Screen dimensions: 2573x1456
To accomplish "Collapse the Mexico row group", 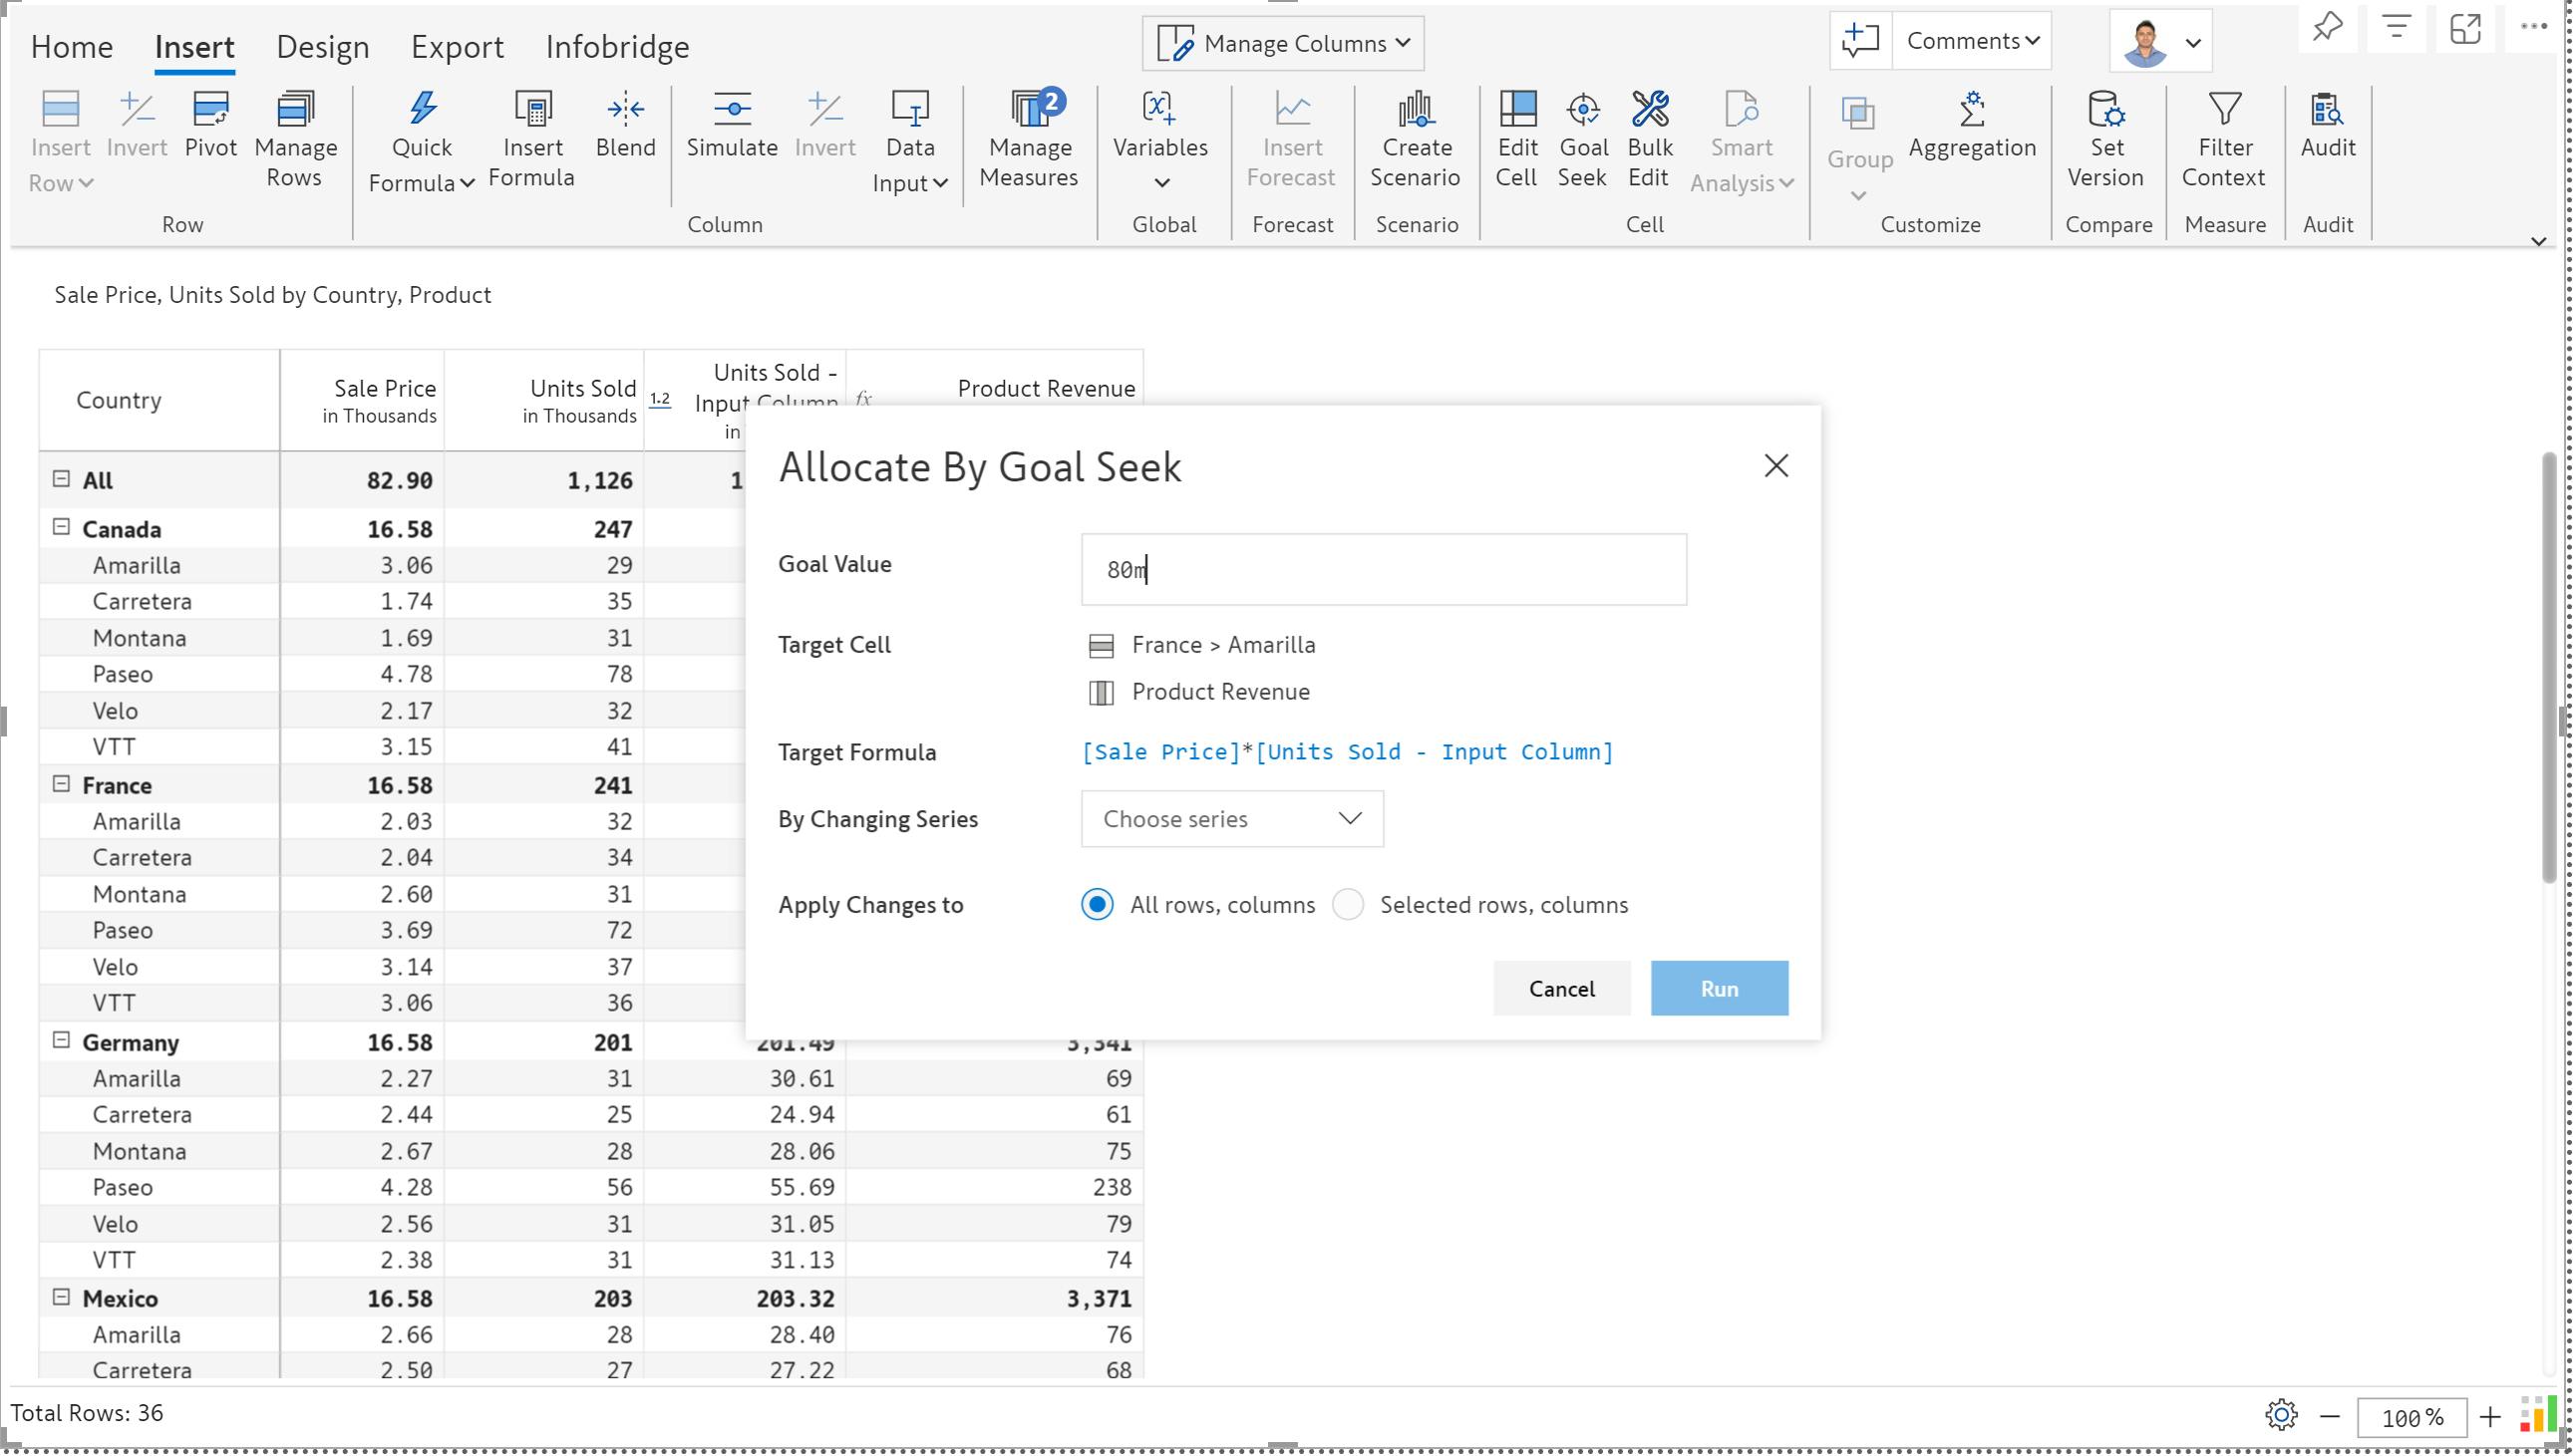I will coord(61,1297).
